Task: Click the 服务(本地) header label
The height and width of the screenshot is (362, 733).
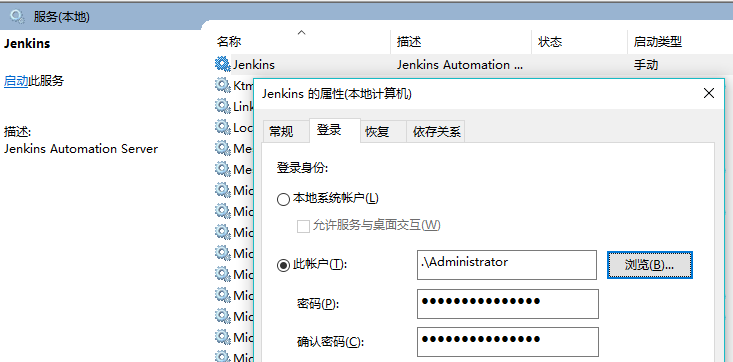Action: (x=61, y=17)
